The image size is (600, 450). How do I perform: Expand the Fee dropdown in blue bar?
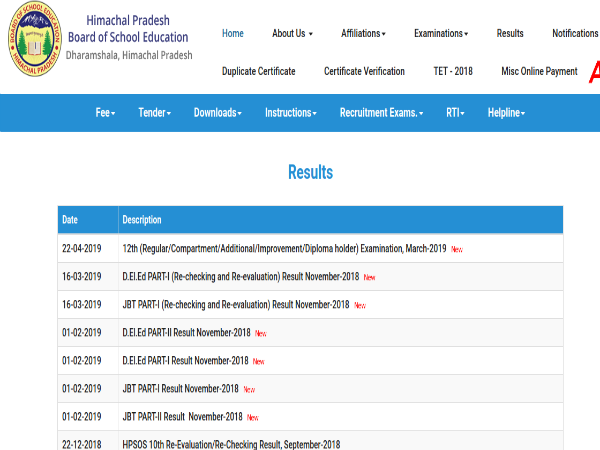pos(105,113)
